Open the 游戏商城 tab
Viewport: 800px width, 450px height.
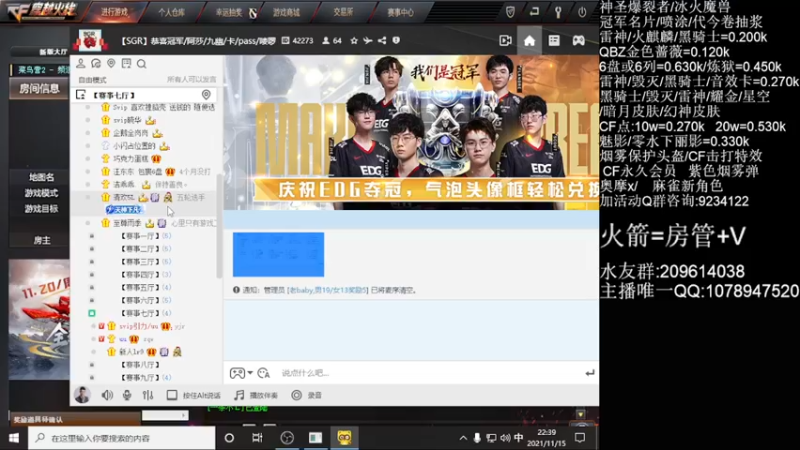(286, 12)
